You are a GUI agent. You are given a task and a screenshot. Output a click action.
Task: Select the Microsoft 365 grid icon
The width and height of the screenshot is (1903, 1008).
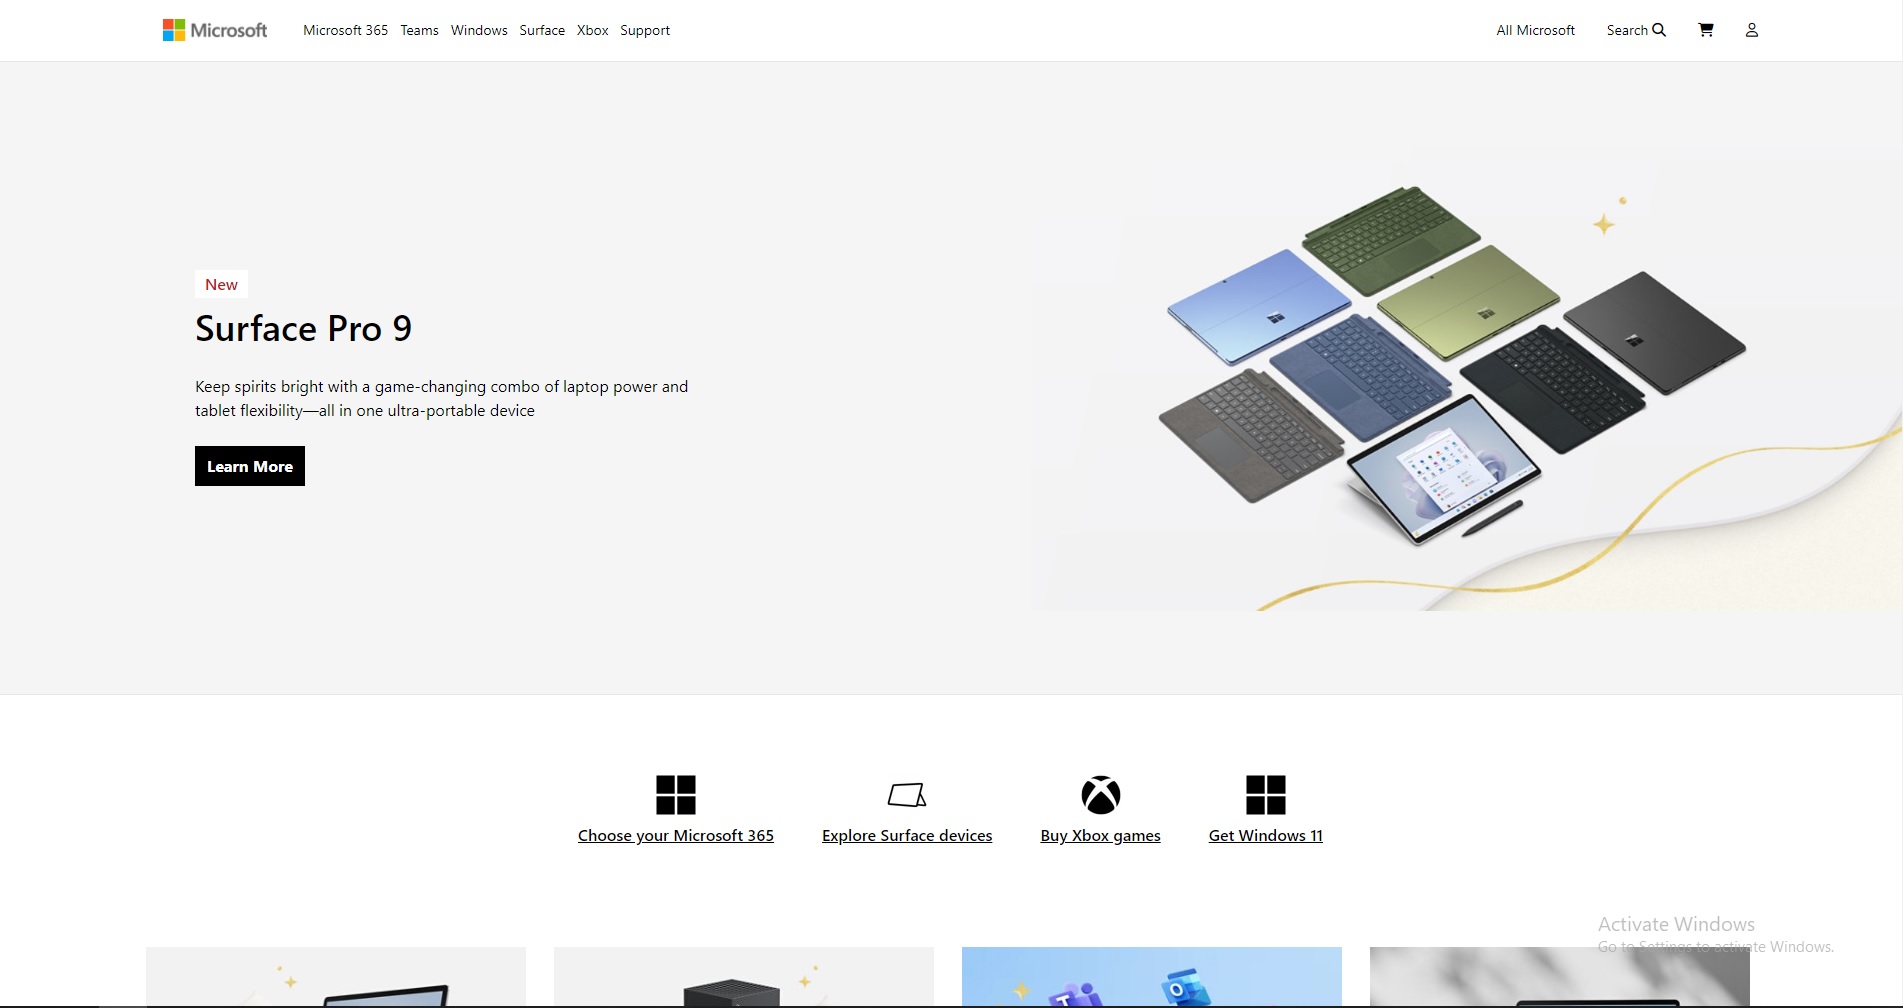pos(676,792)
